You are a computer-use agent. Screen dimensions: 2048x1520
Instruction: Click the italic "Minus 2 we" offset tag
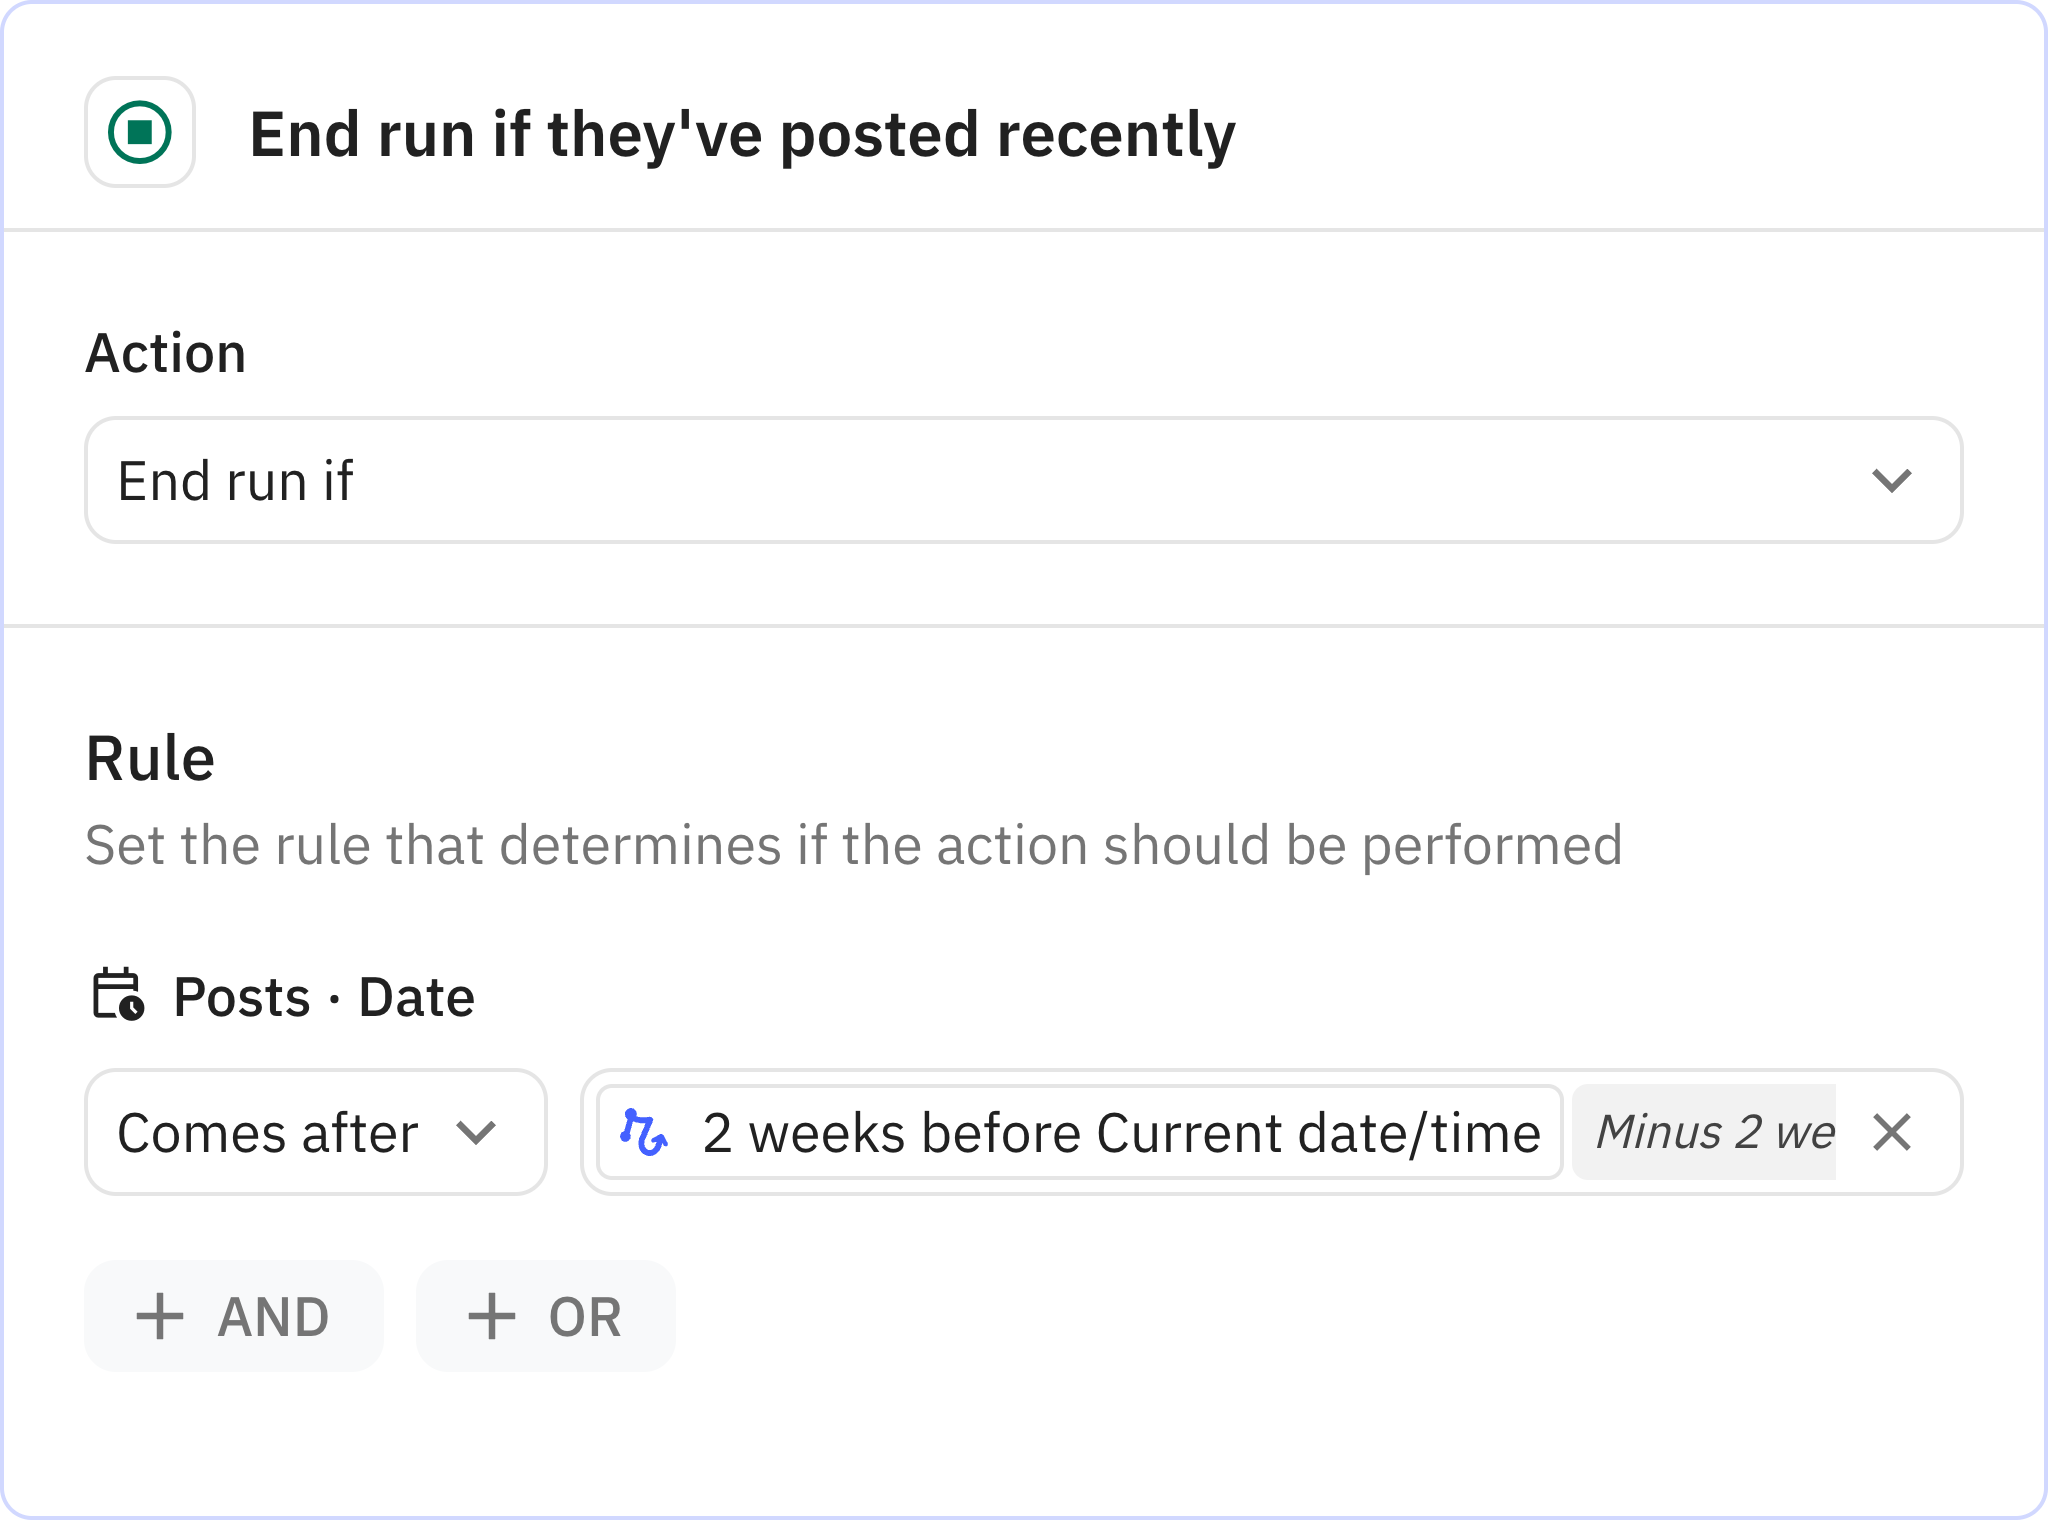(x=1713, y=1133)
